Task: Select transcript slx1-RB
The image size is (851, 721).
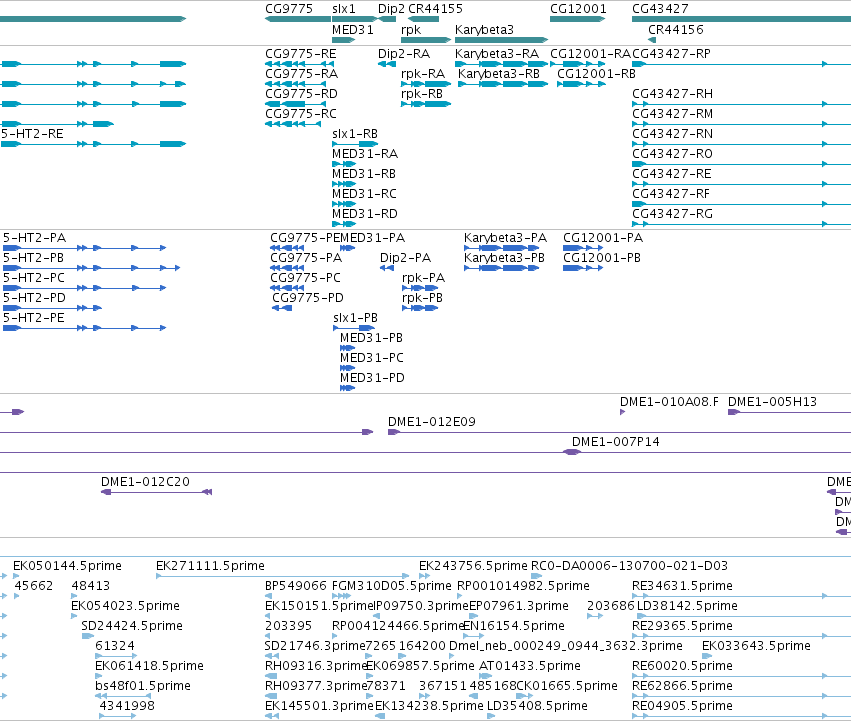Action: [x=355, y=134]
